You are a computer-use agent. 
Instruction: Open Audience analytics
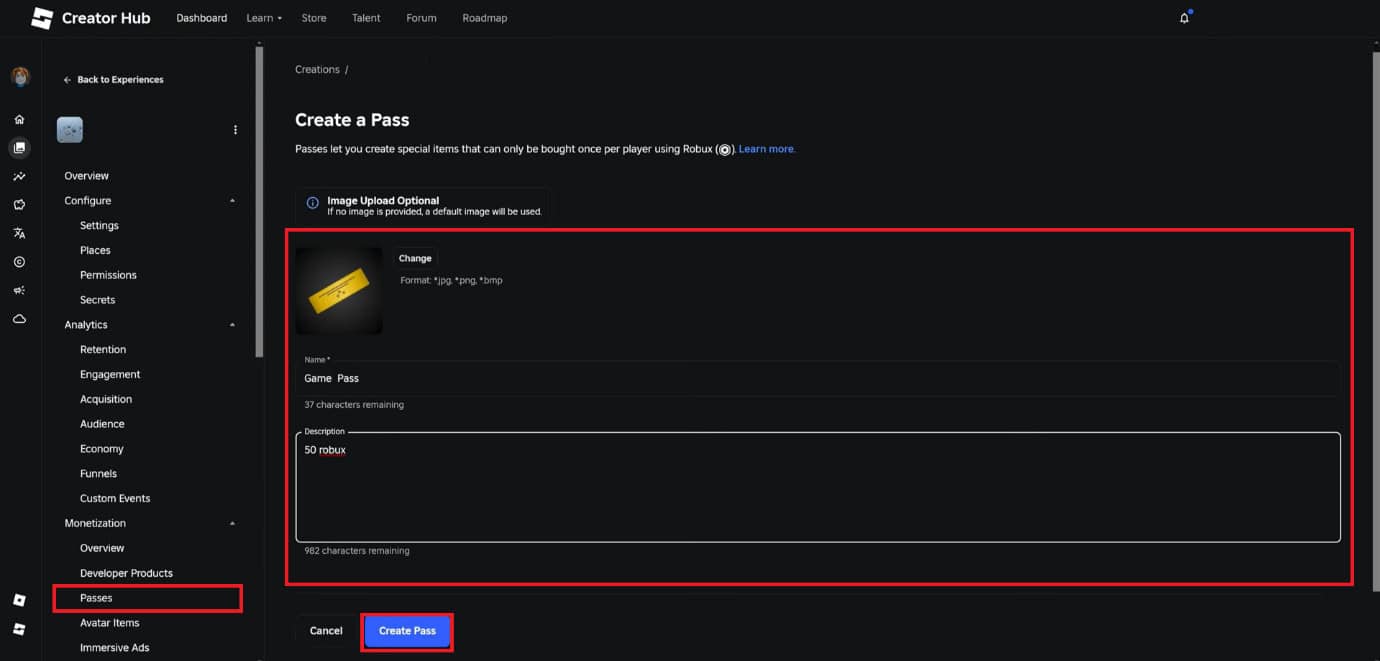(x=102, y=424)
